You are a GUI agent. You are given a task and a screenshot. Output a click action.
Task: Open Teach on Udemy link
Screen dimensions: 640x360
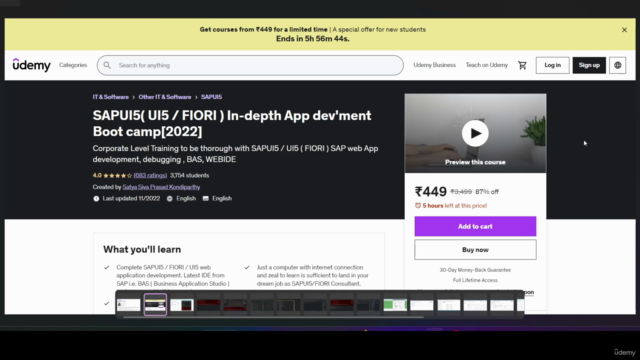pyautogui.click(x=487, y=65)
